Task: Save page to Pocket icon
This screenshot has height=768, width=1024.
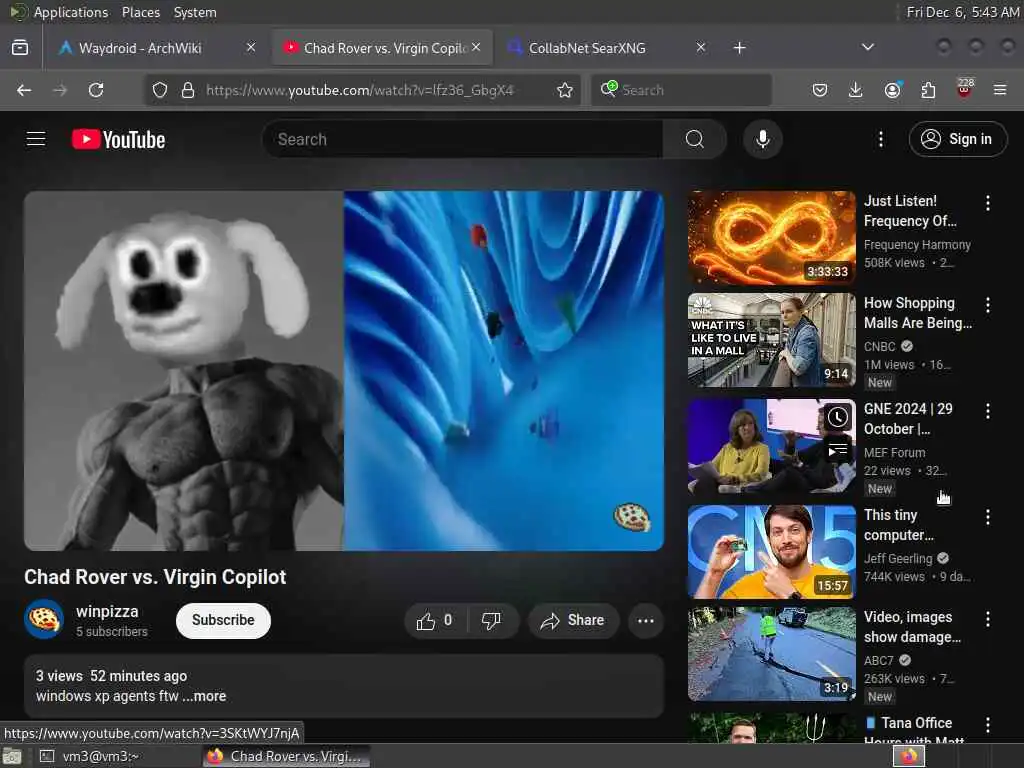Action: point(820,90)
